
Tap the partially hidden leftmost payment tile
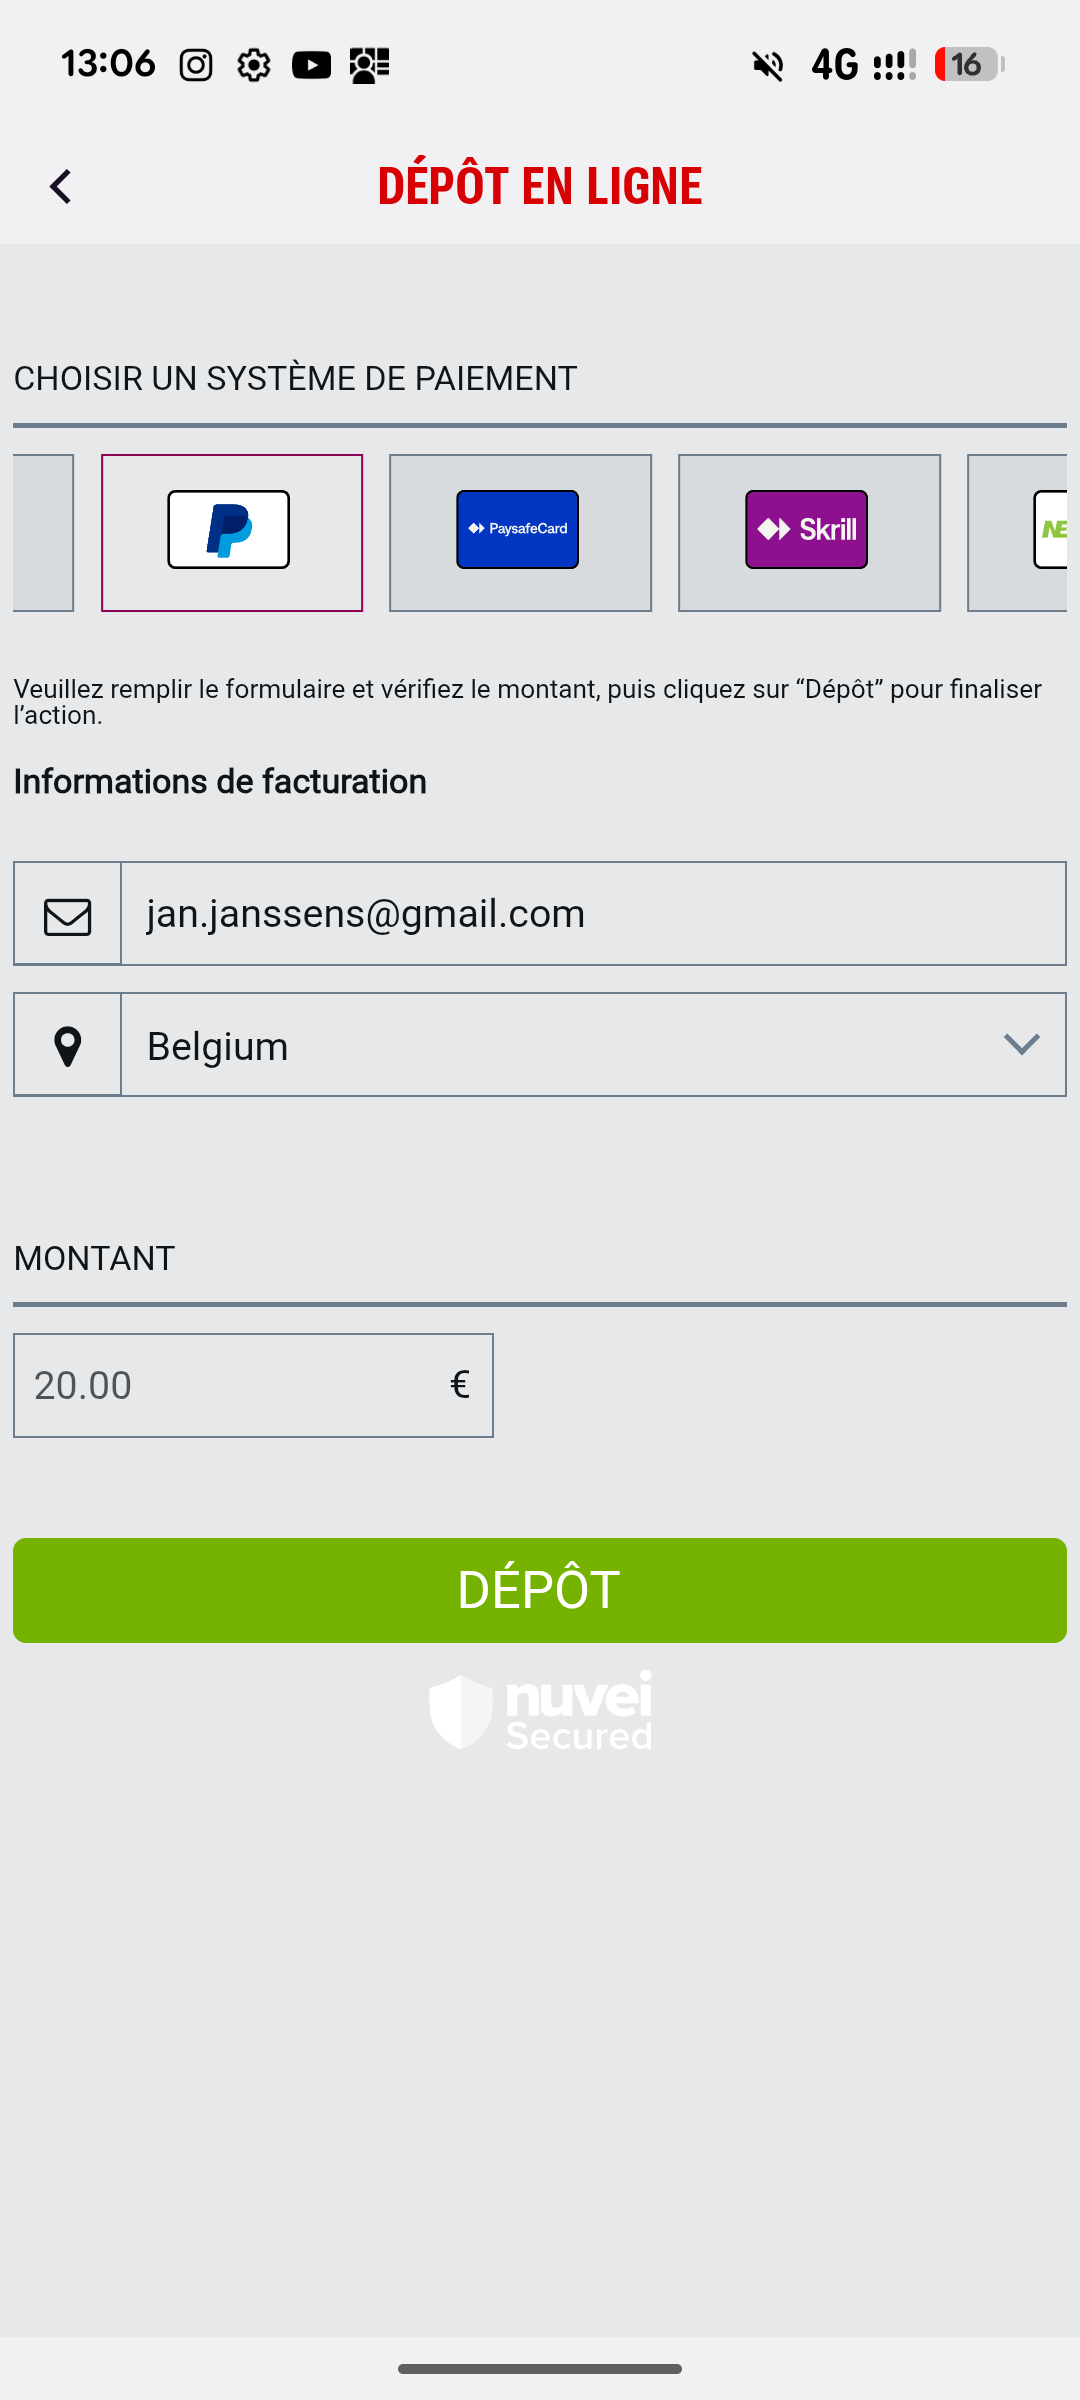pos(44,532)
